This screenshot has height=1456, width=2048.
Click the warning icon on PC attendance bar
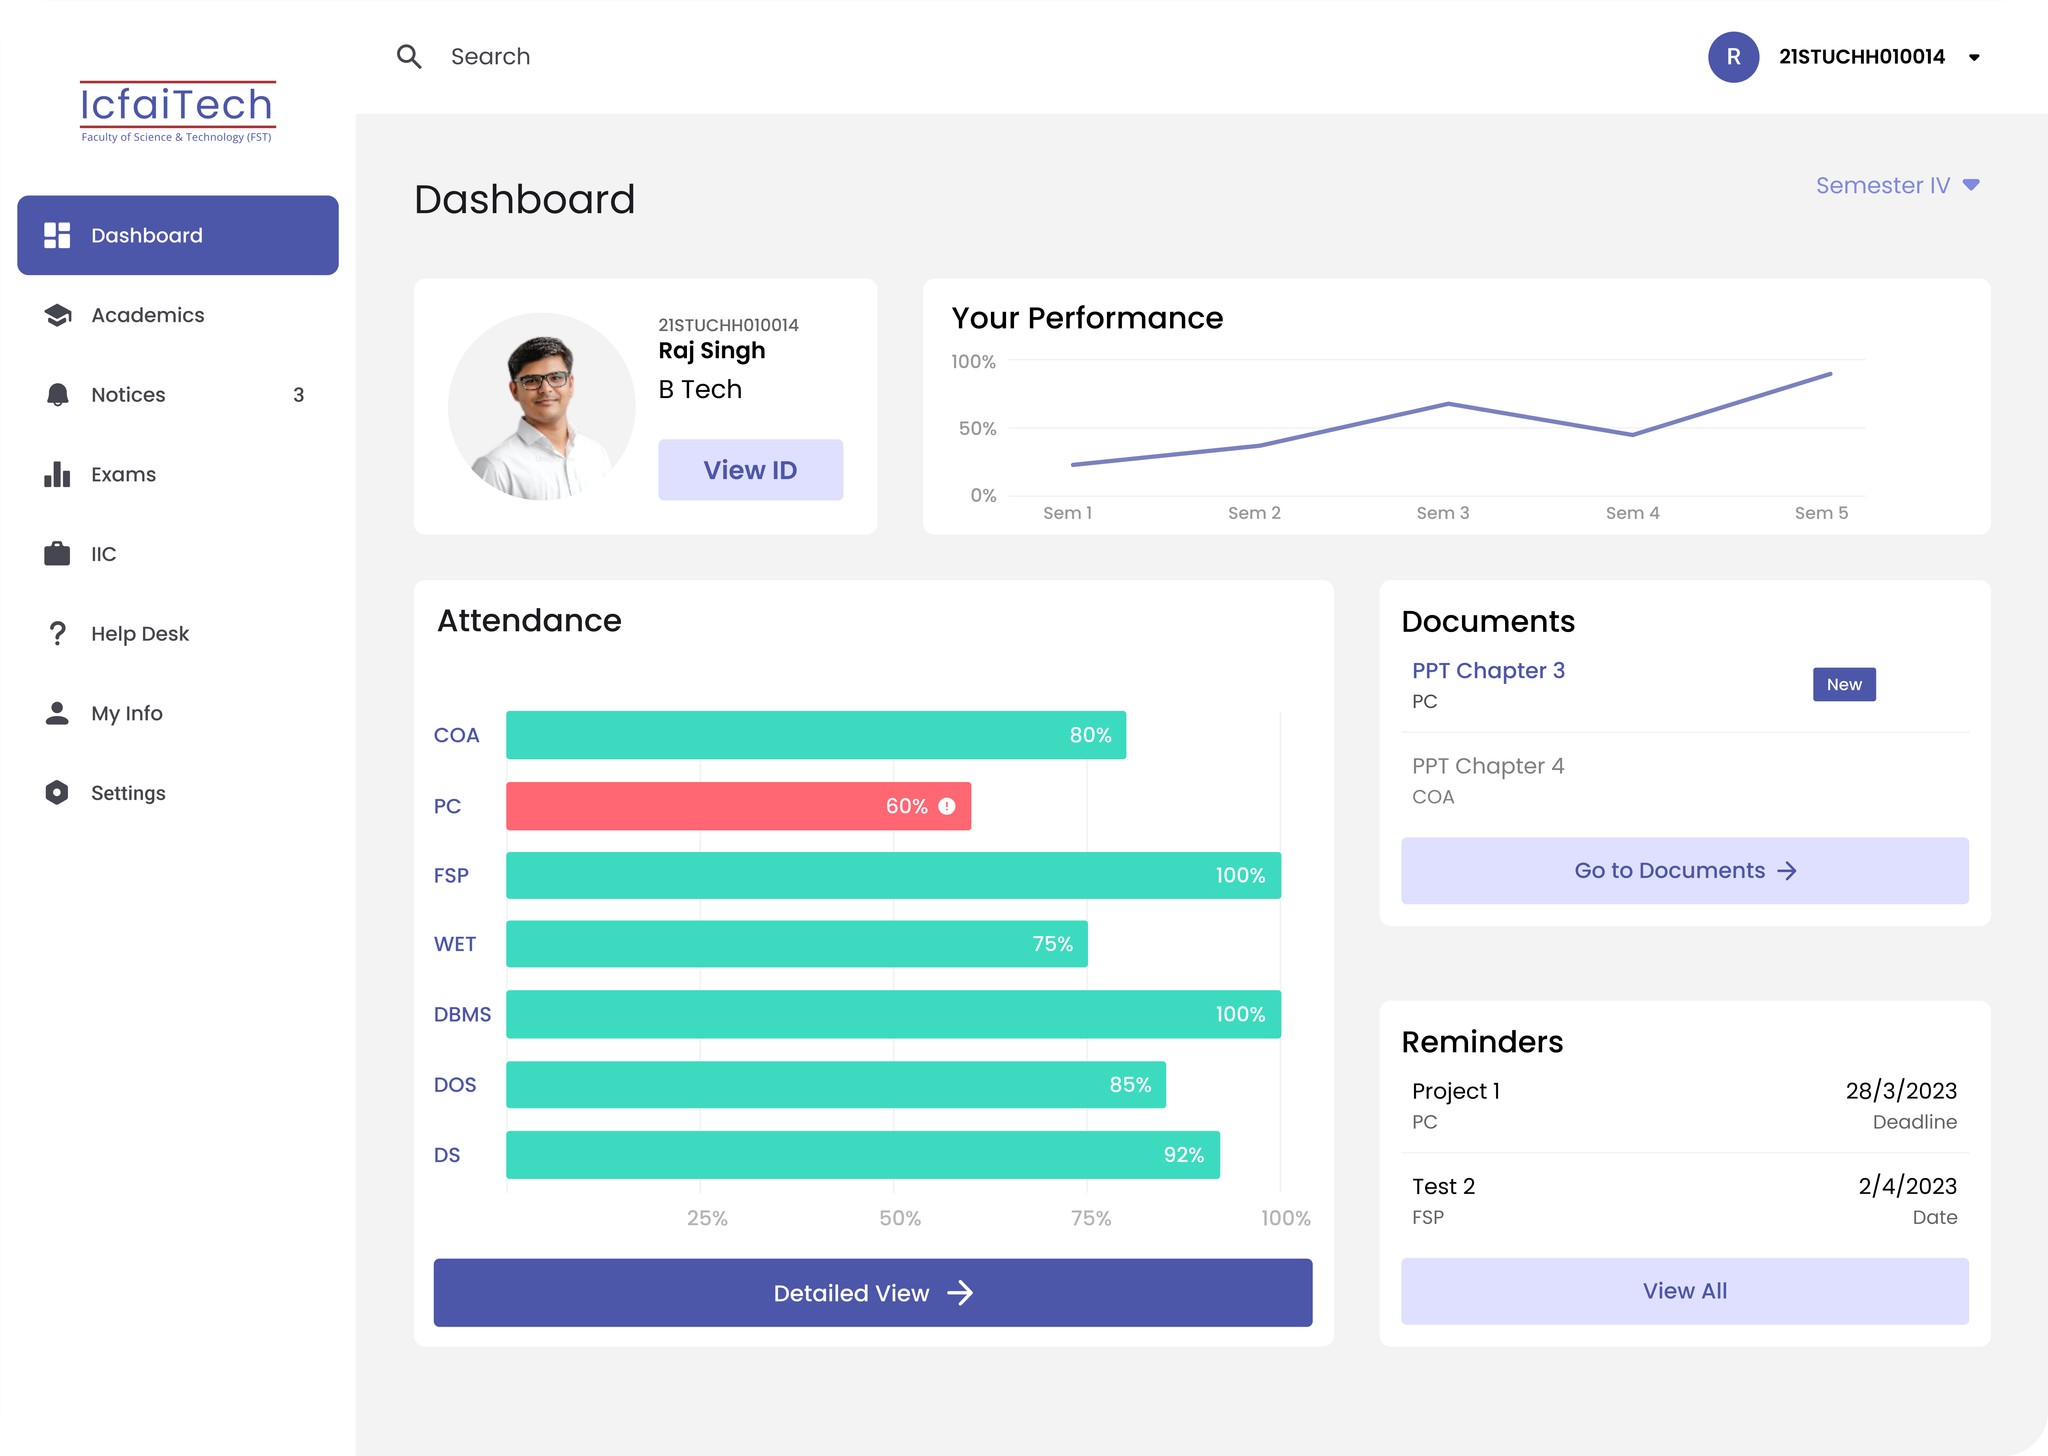coord(947,806)
